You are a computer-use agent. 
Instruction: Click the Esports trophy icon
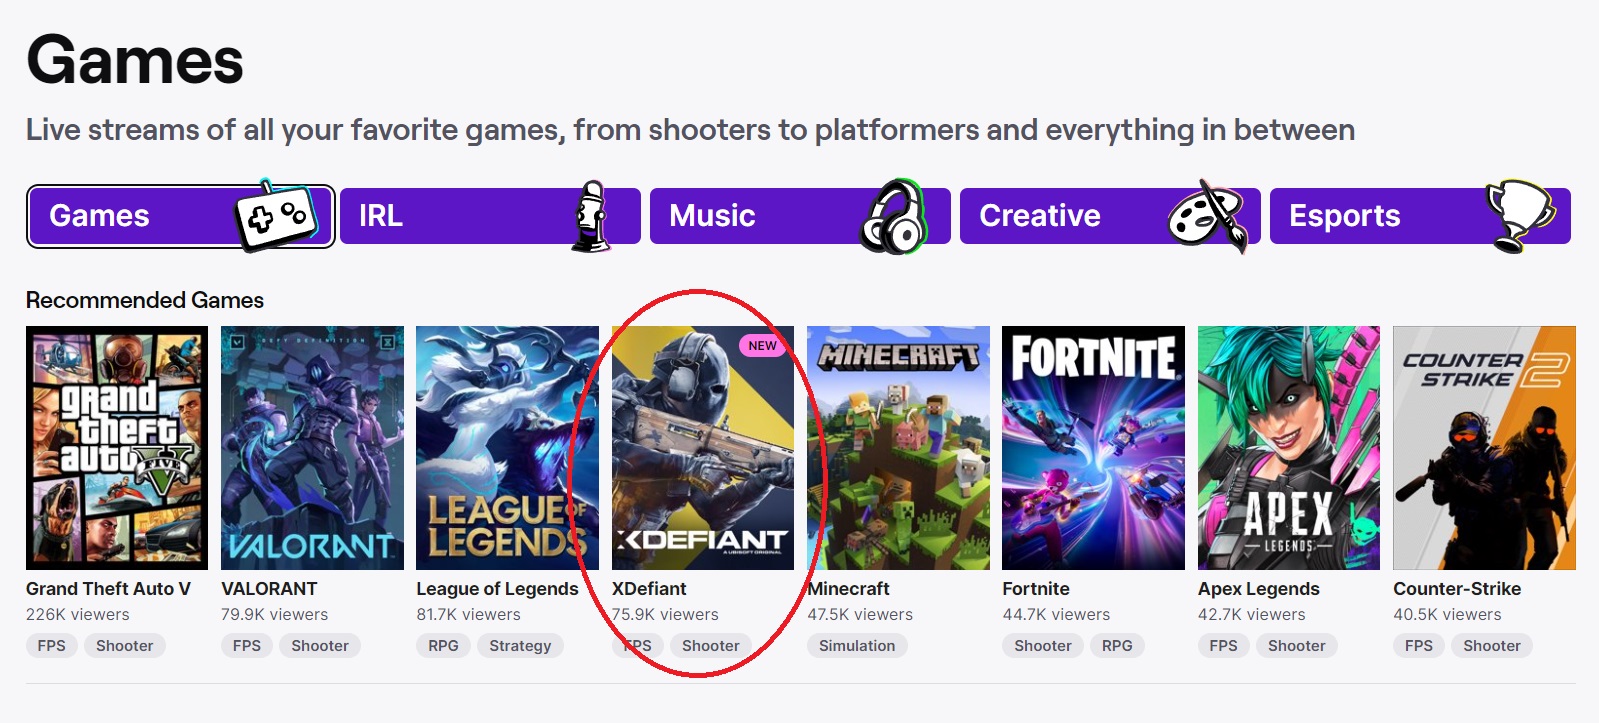[1519, 215]
